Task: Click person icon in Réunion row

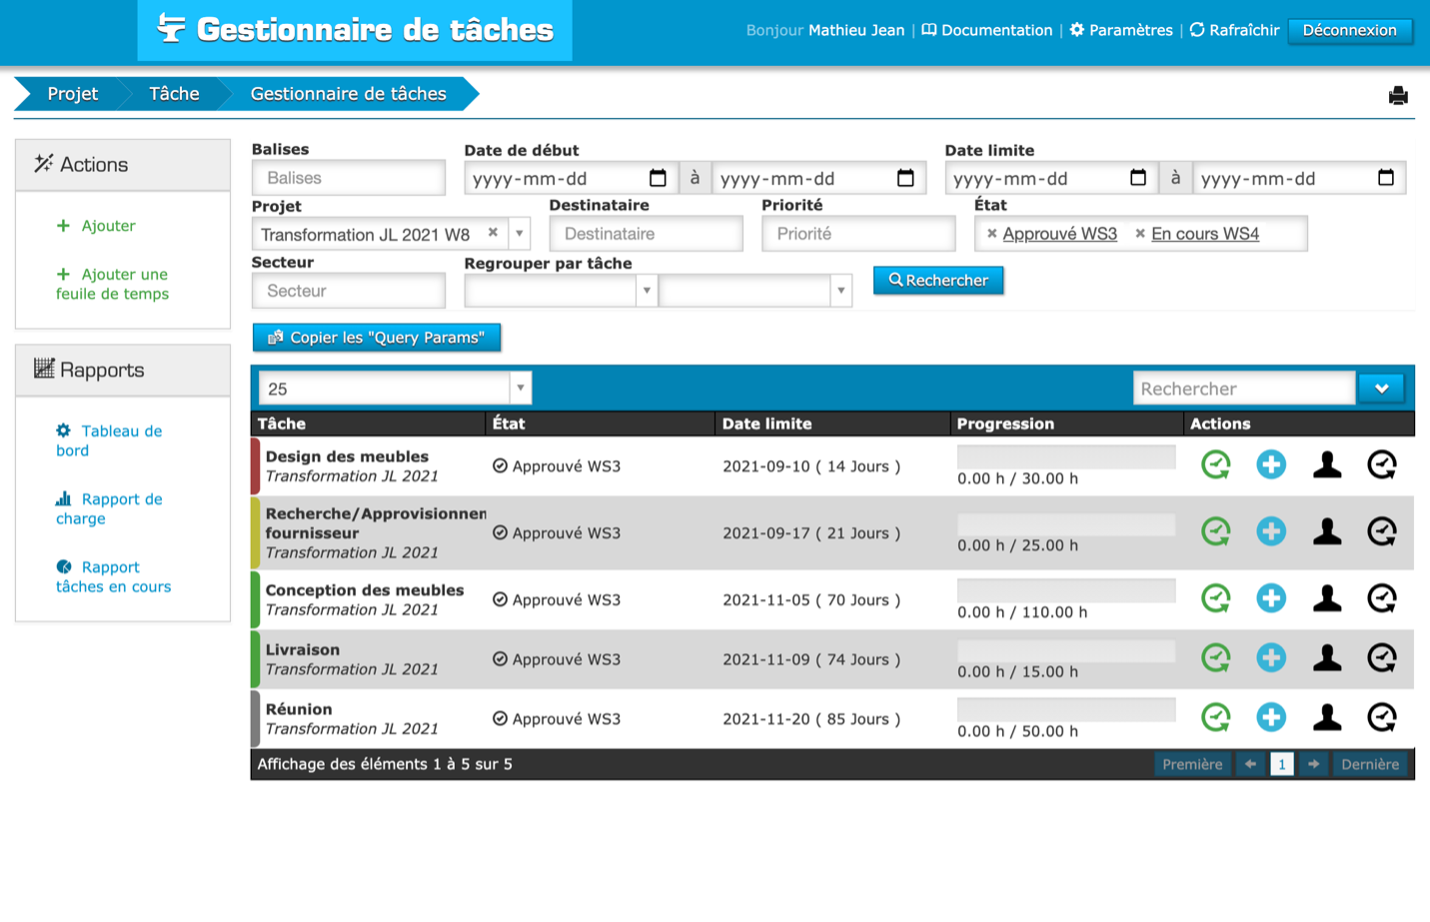Action: coord(1327,717)
